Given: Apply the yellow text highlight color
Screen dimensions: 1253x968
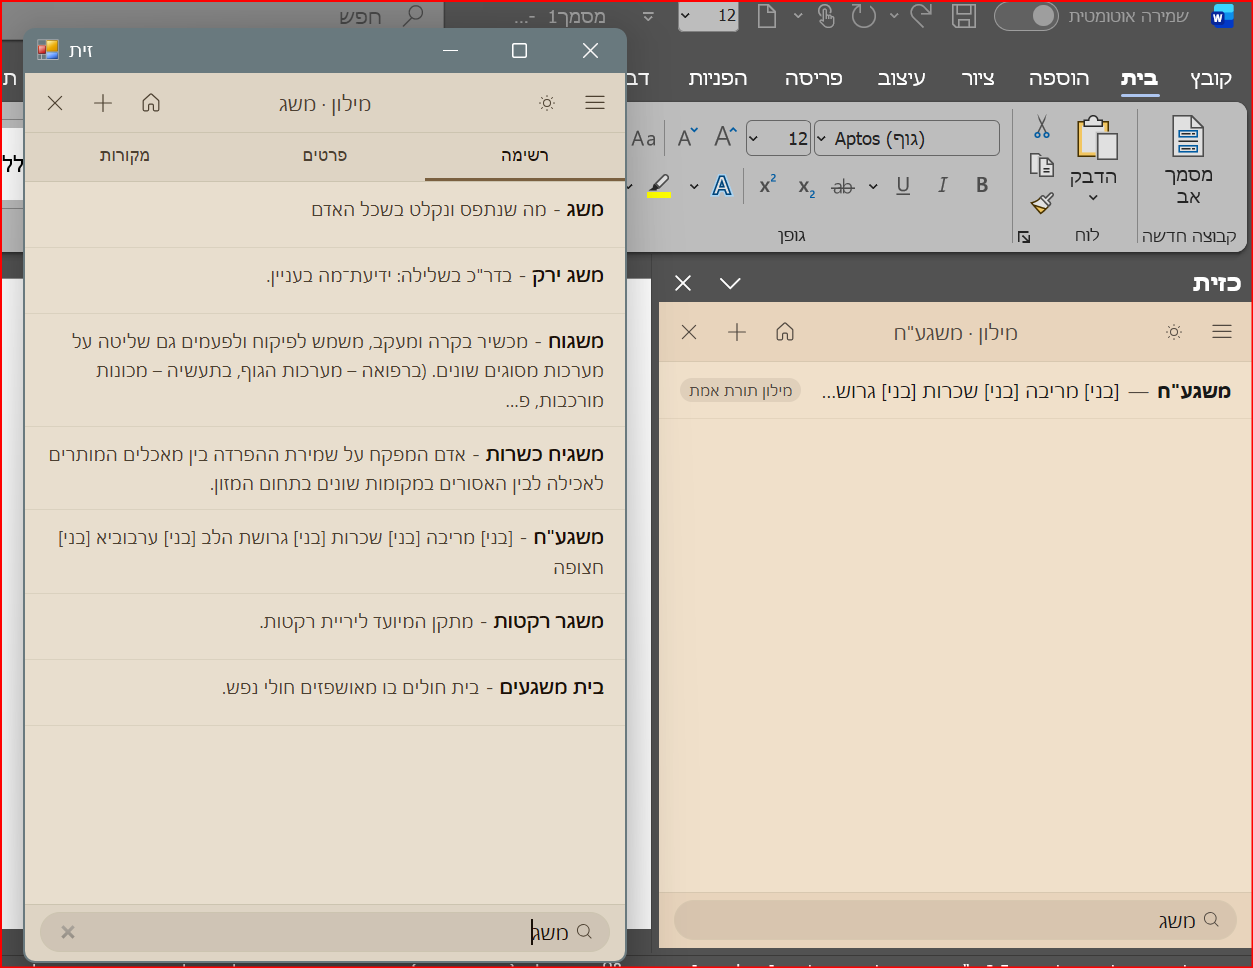Looking at the screenshot, I should point(659,186).
